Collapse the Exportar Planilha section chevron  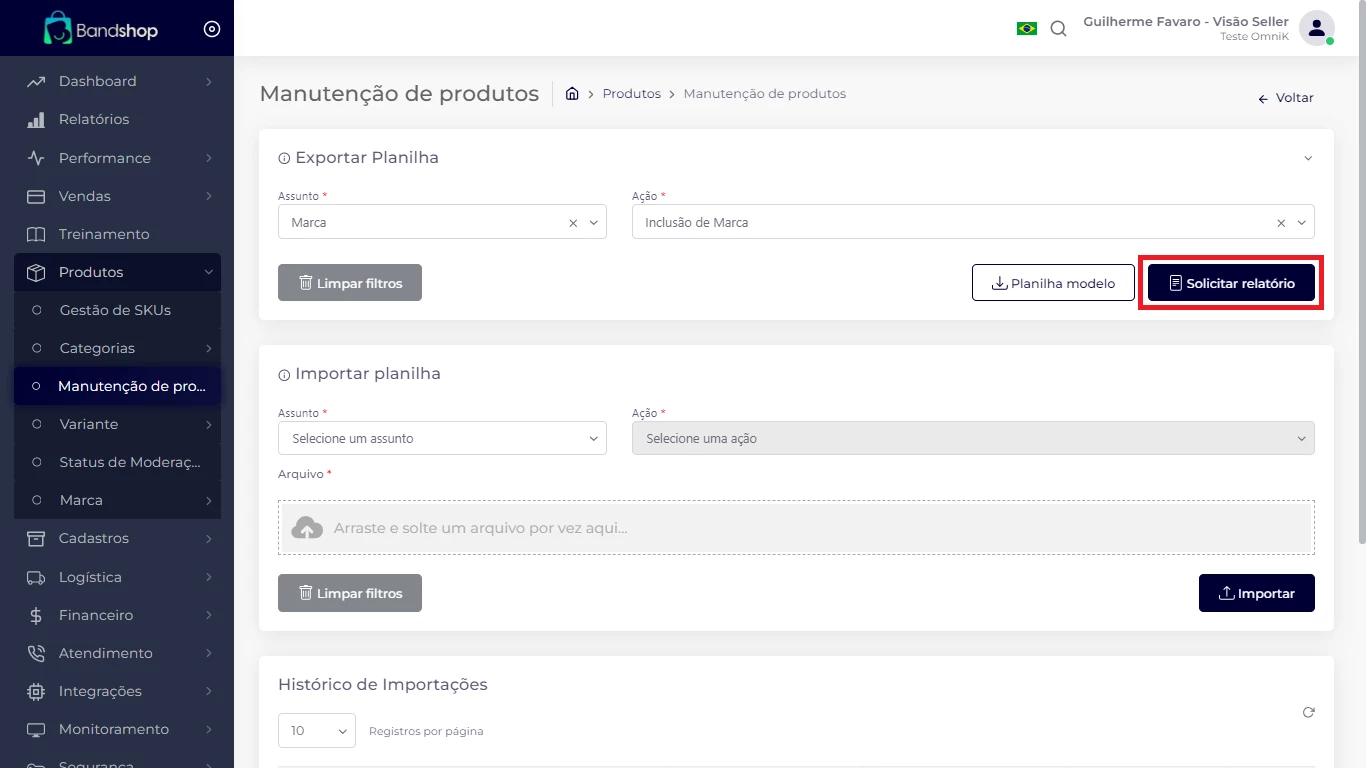[x=1308, y=158]
